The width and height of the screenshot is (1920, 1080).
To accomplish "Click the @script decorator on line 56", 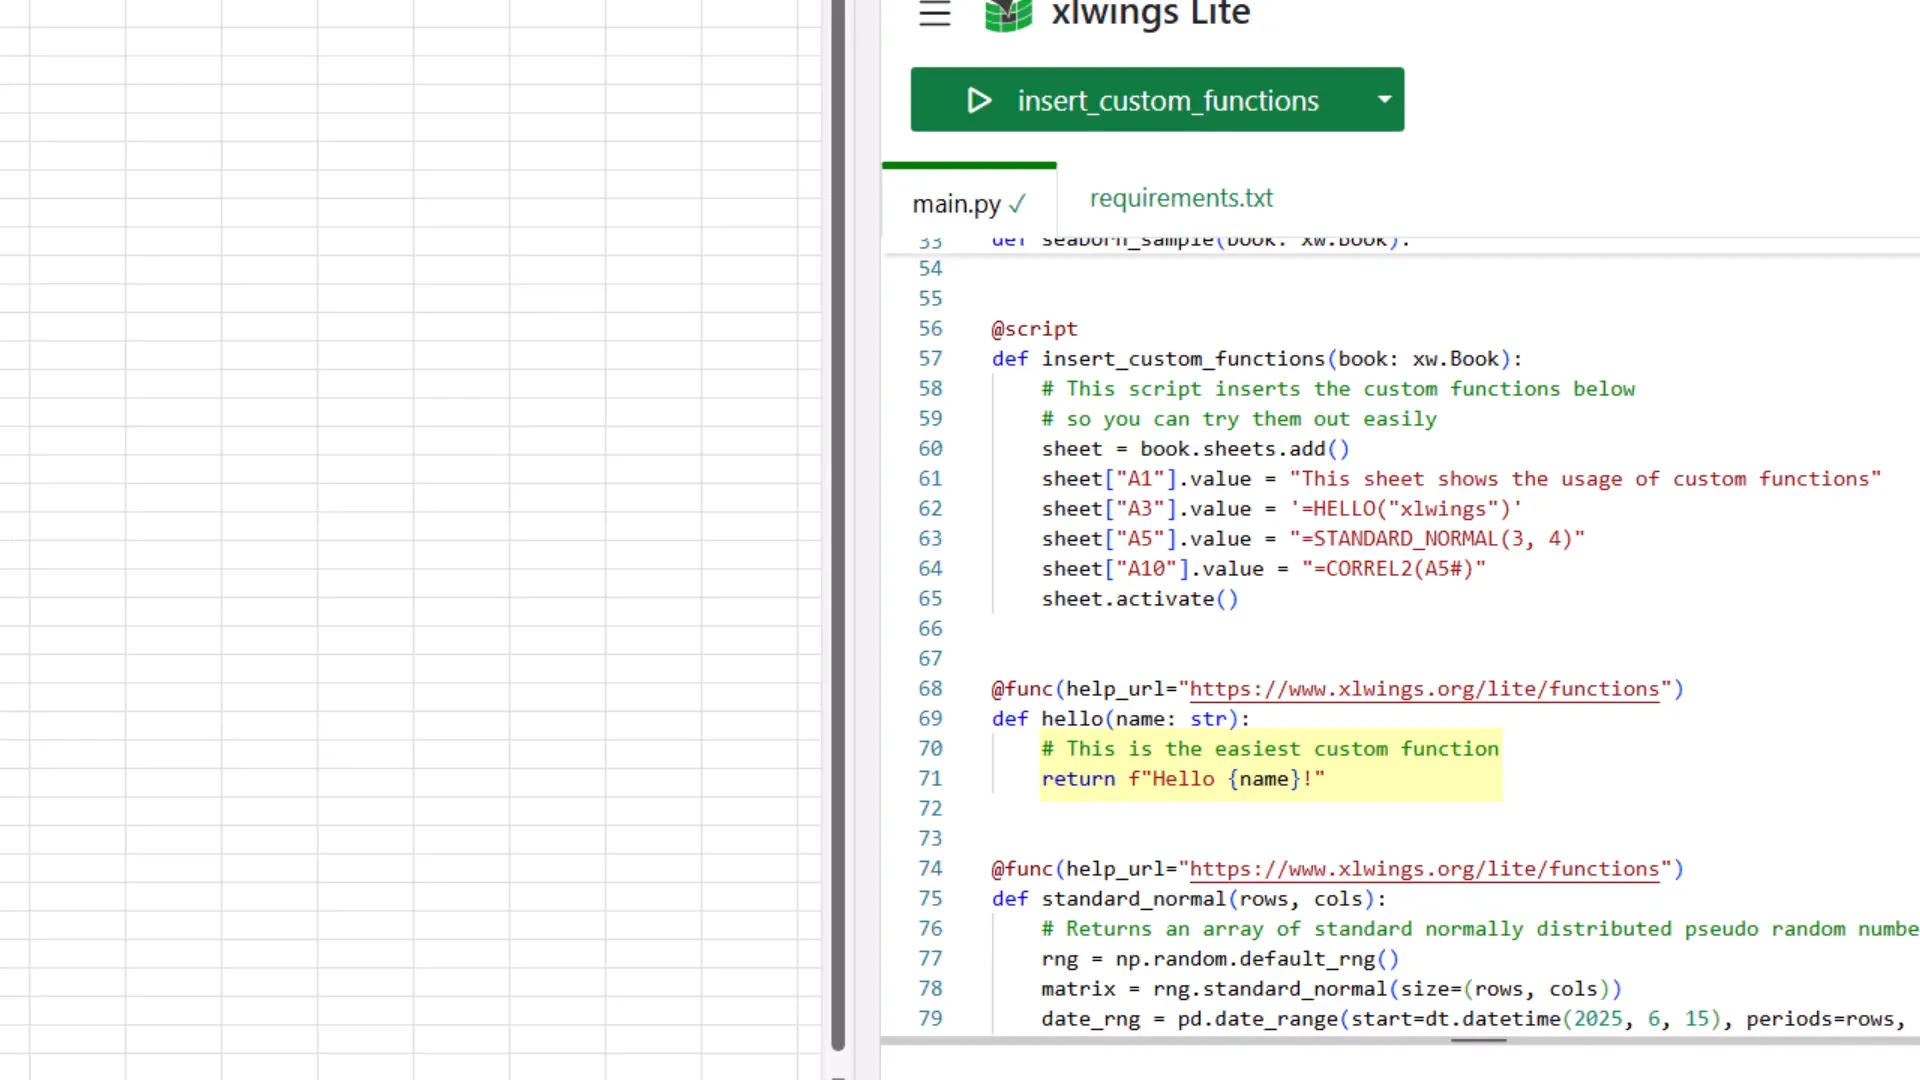I will [x=1034, y=329].
